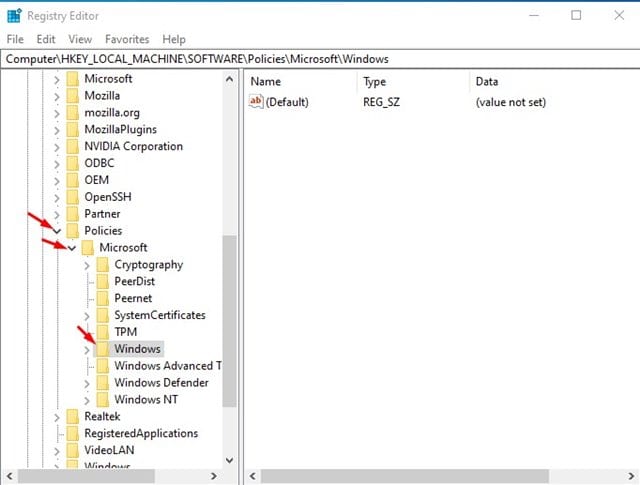
Task: Click the NVIDIA Corporation folder icon
Action: (73, 146)
